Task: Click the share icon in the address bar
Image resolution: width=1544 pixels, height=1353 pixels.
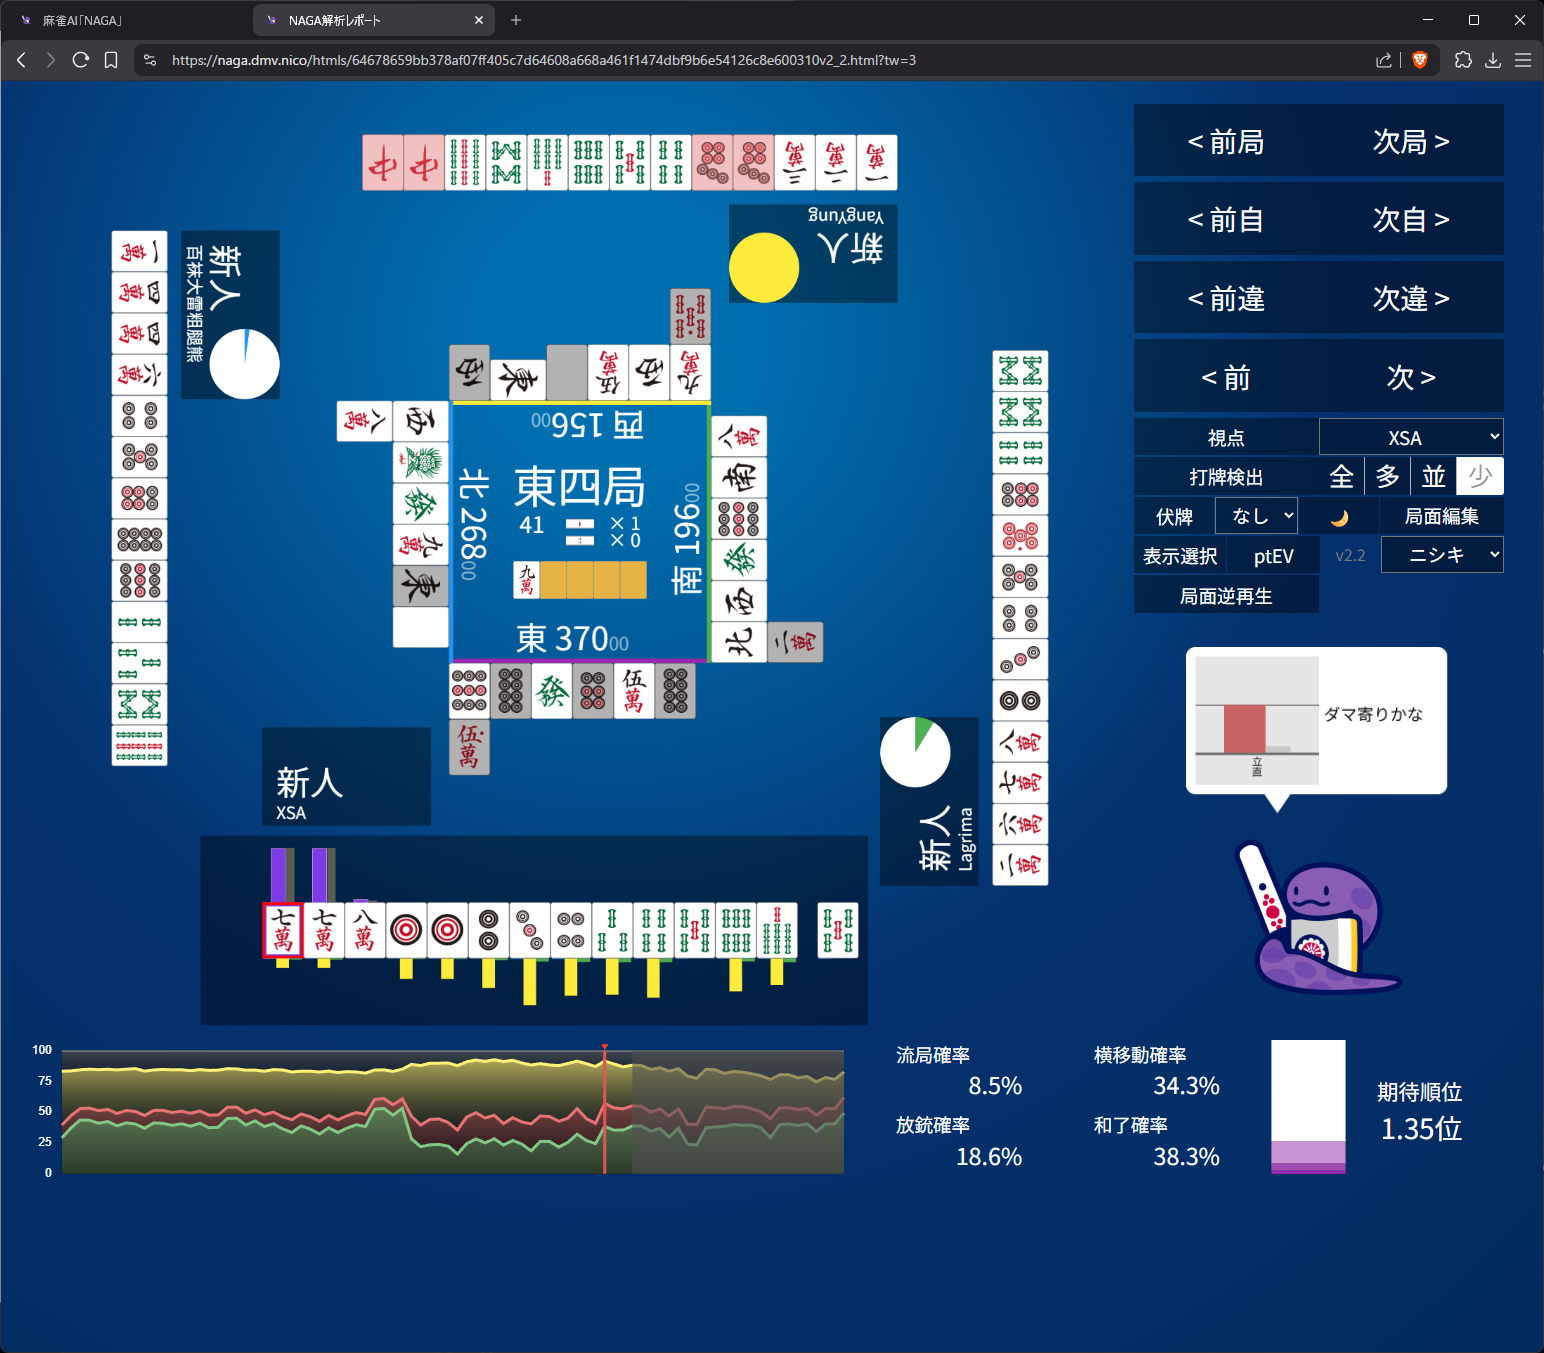Action: pyautogui.click(x=1383, y=60)
